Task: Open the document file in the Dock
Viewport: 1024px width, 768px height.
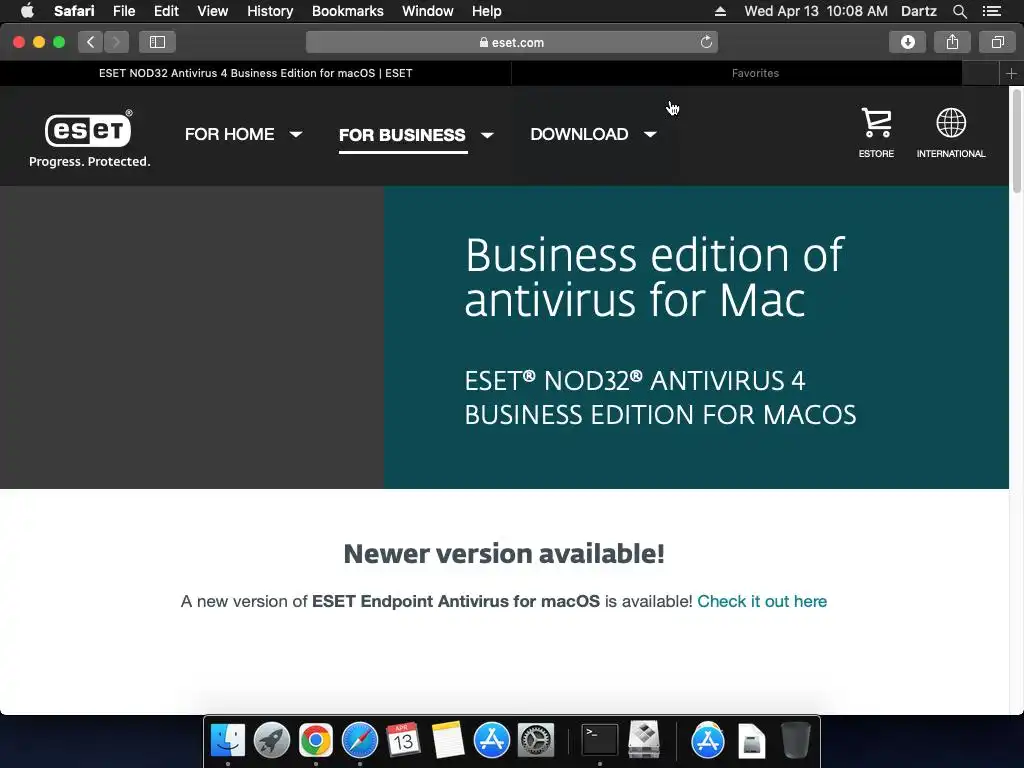Action: 752,741
